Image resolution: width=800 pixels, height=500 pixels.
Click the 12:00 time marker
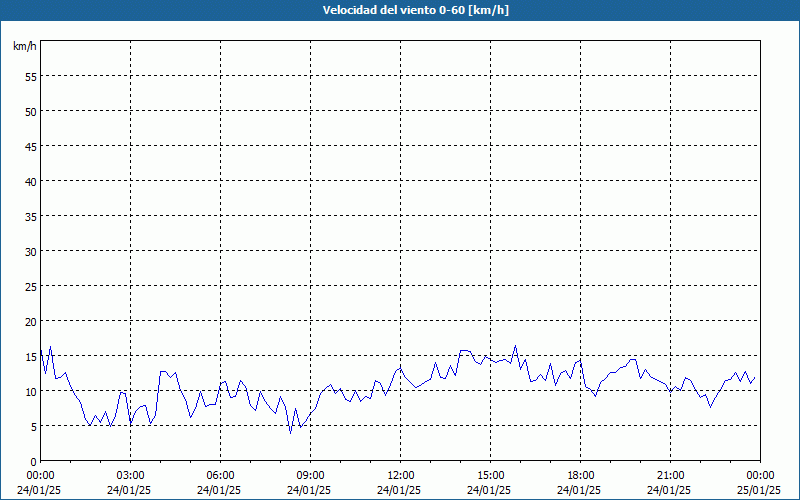400,475
